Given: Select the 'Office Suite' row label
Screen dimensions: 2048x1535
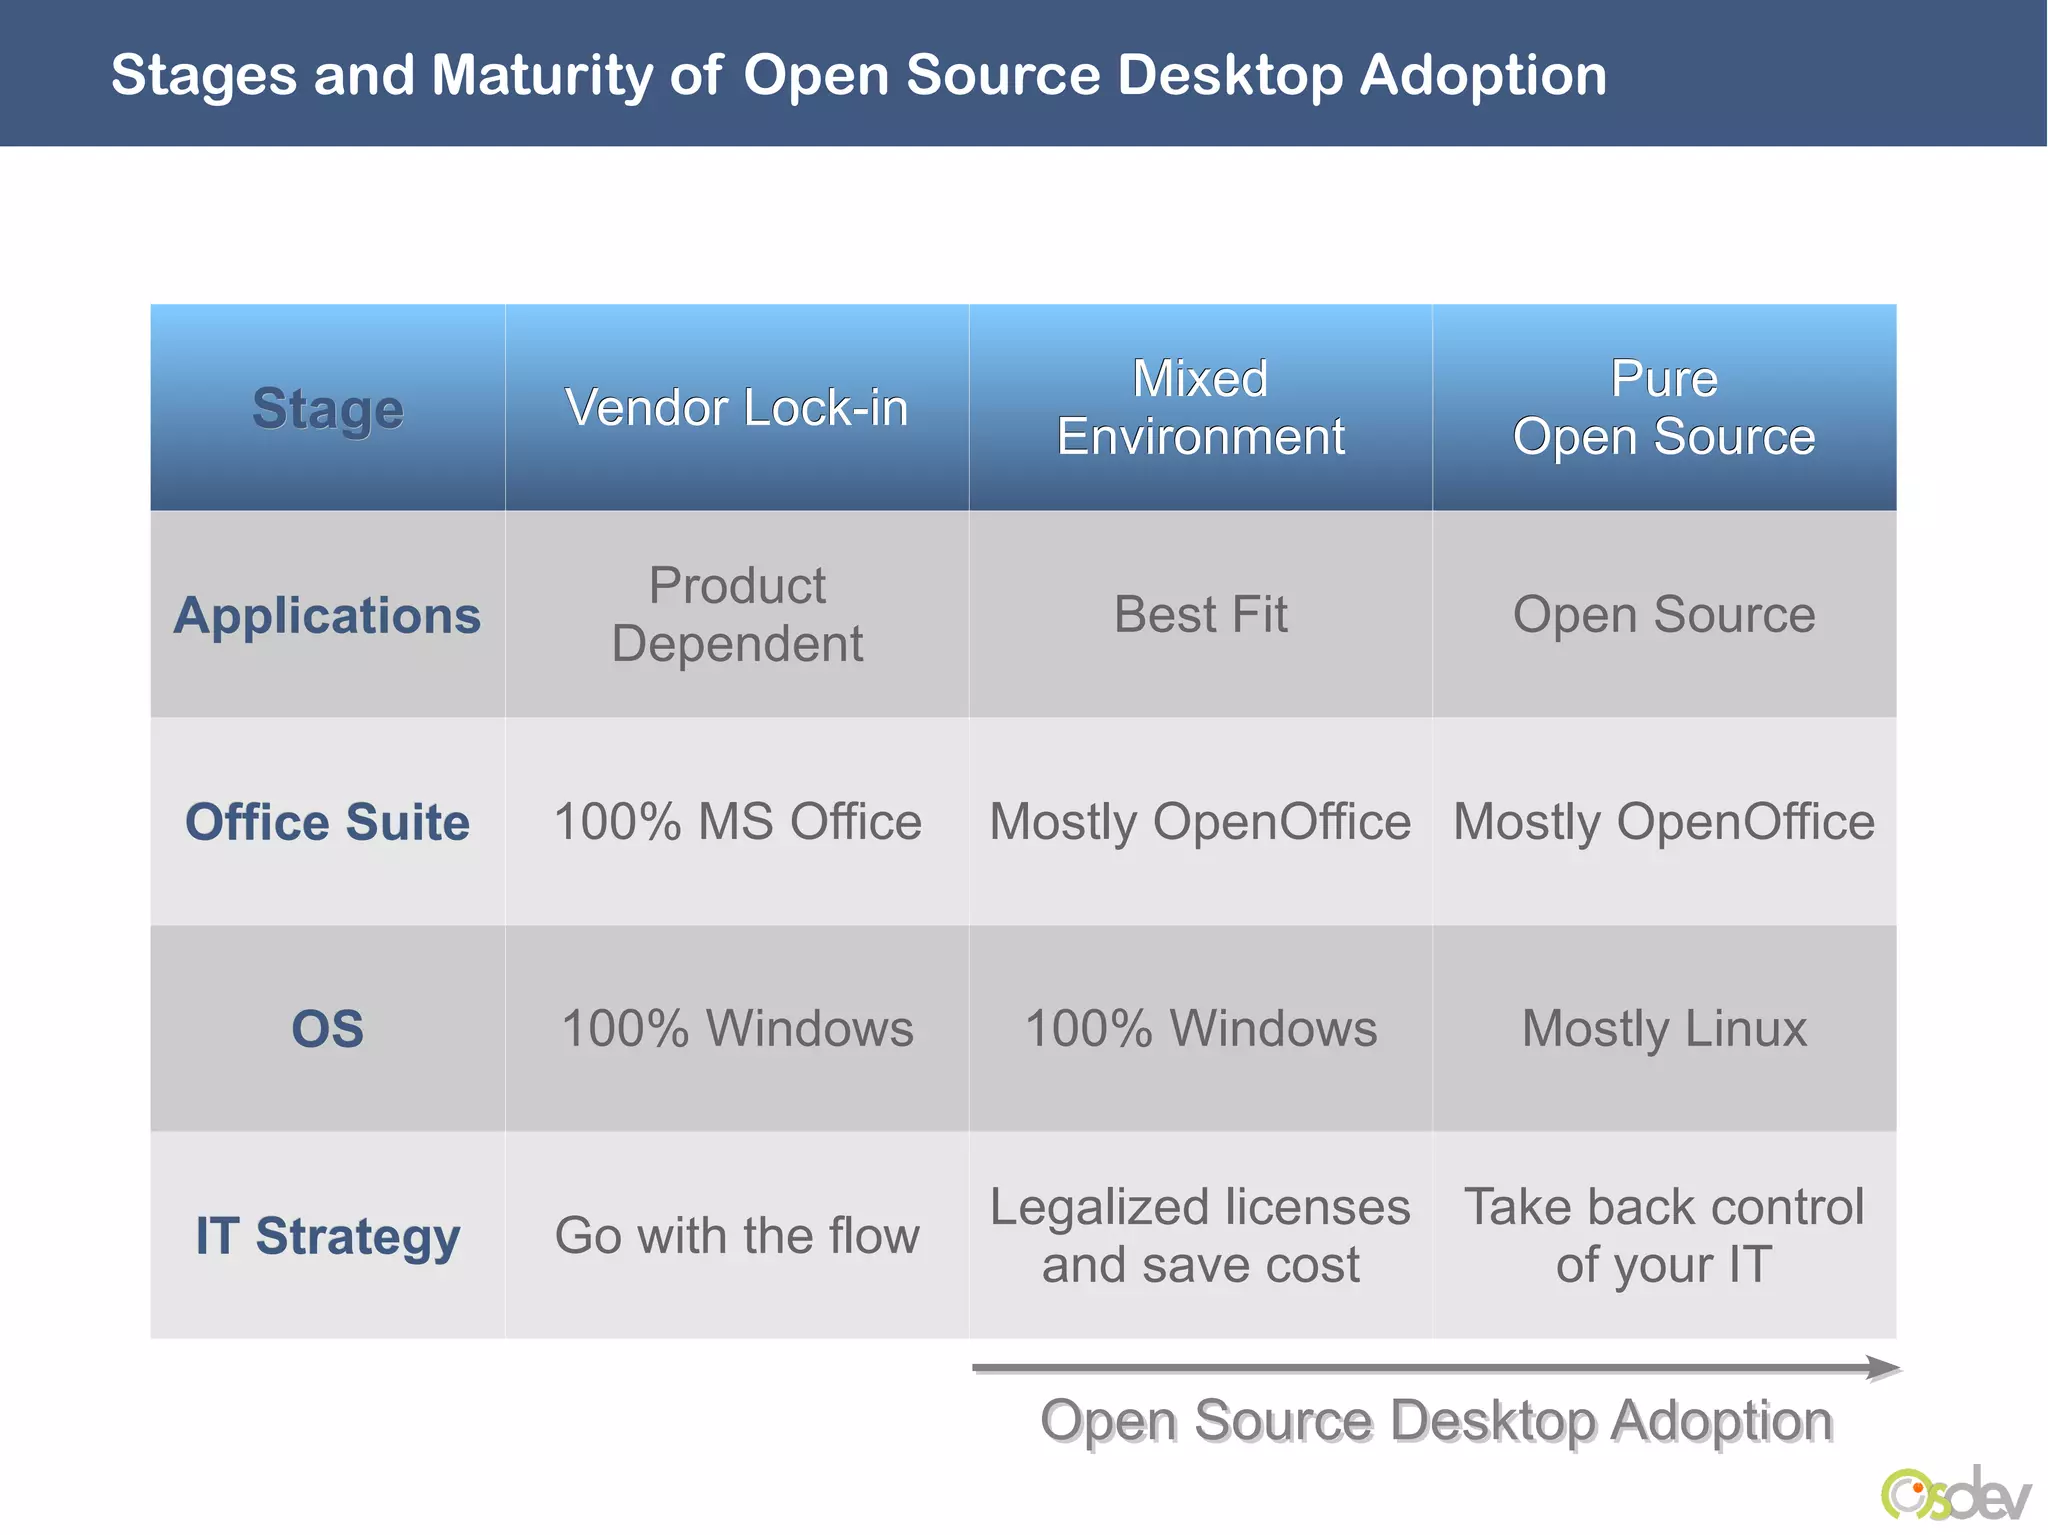Looking at the screenshot, I should pos(328,822).
